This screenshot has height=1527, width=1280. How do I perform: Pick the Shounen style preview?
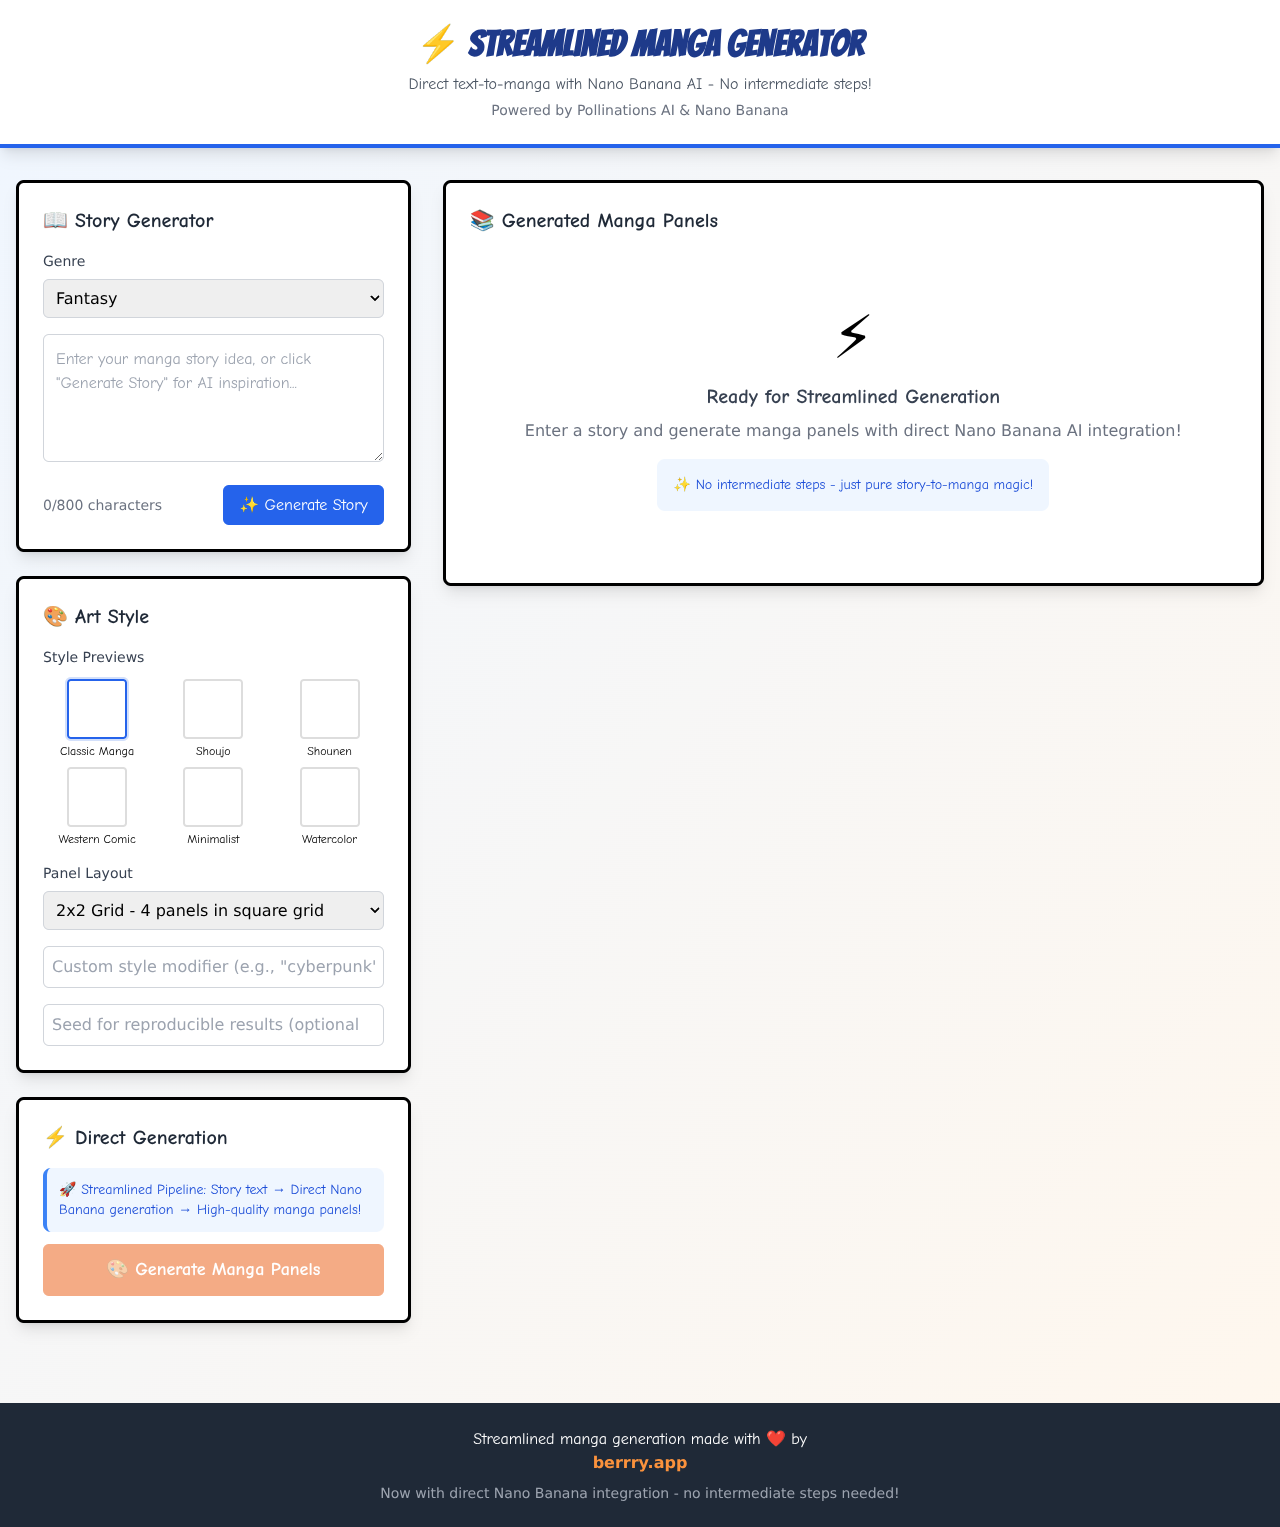click(x=330, y=709)
